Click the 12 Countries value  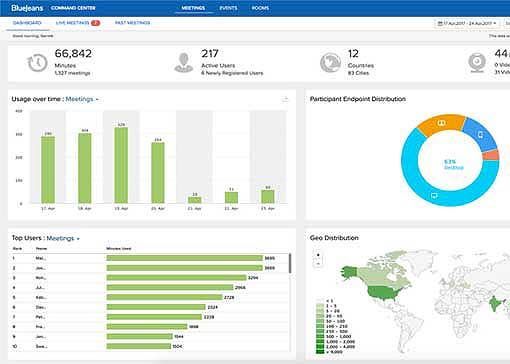[353, 54]
